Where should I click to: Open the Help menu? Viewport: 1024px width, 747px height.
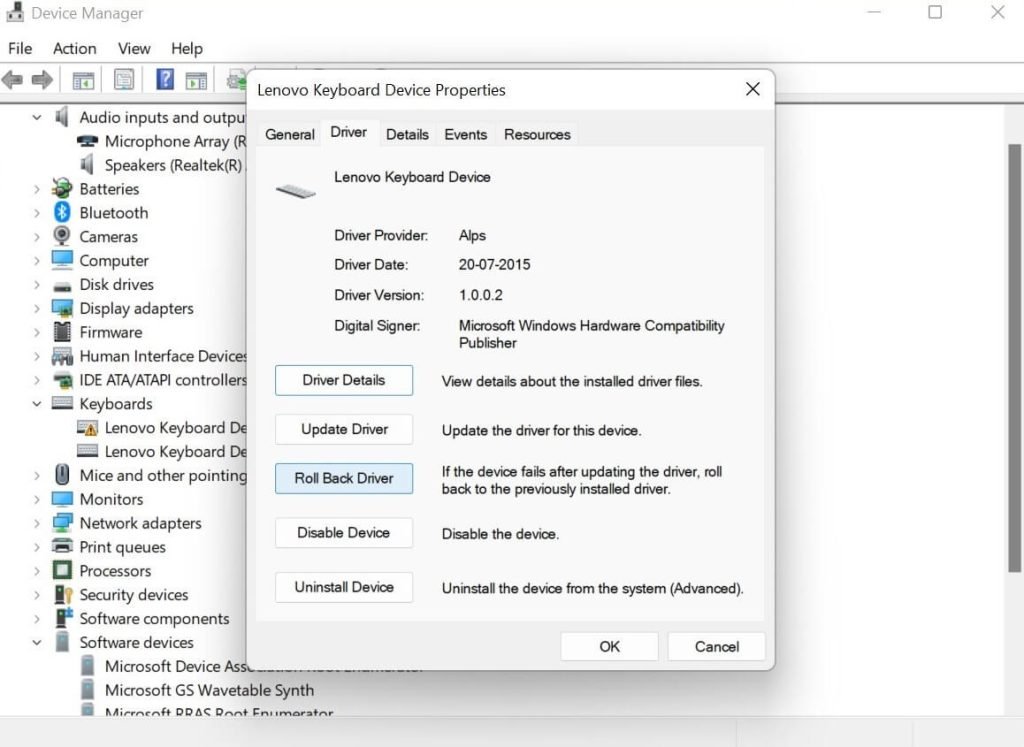click(x=187, y=48)
